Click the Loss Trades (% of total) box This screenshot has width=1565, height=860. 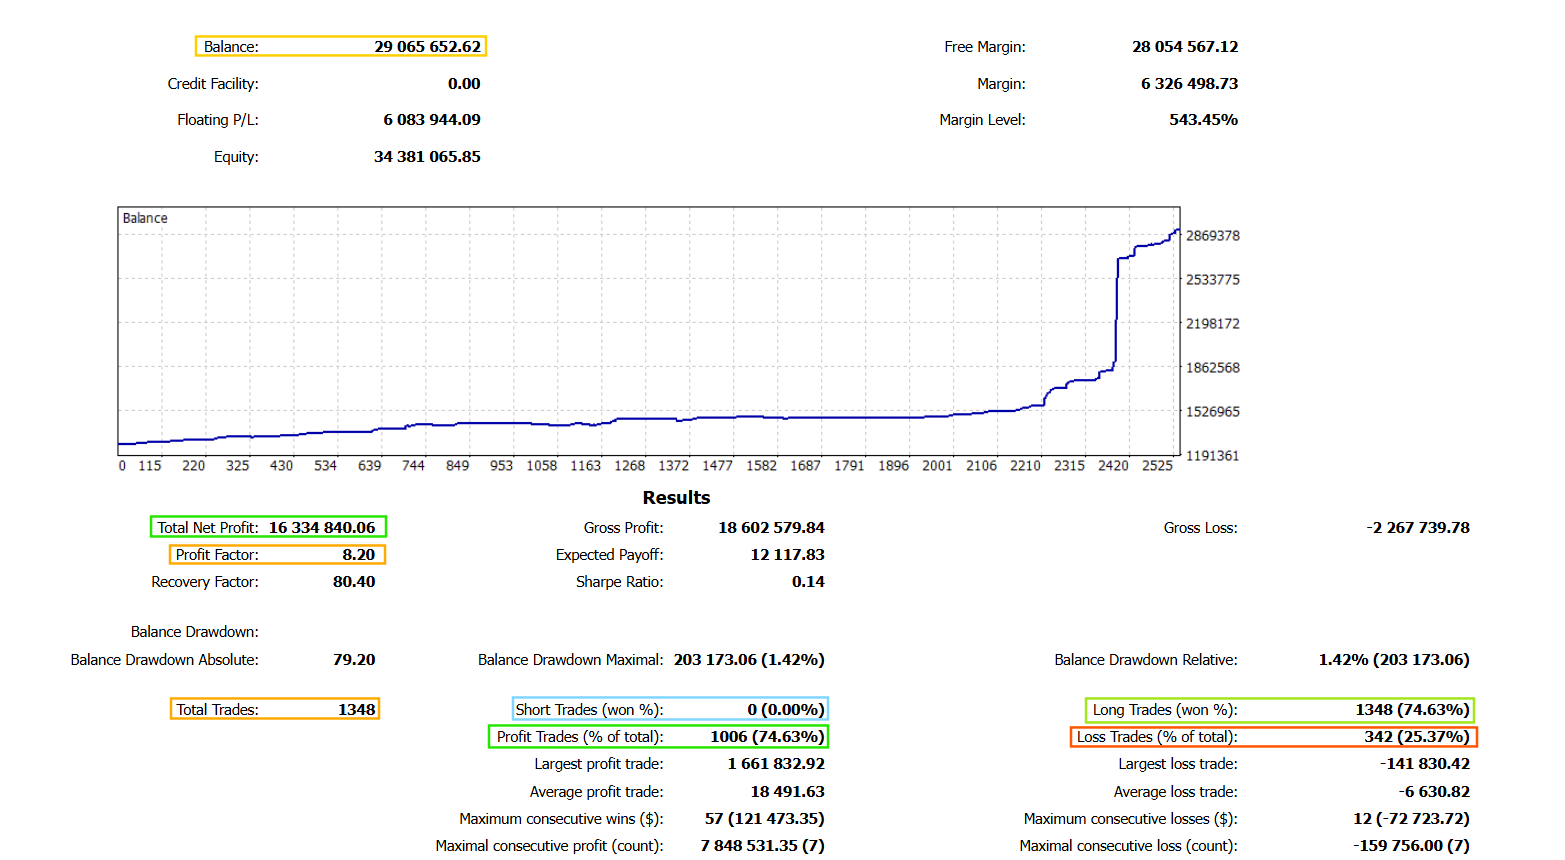1273,737
